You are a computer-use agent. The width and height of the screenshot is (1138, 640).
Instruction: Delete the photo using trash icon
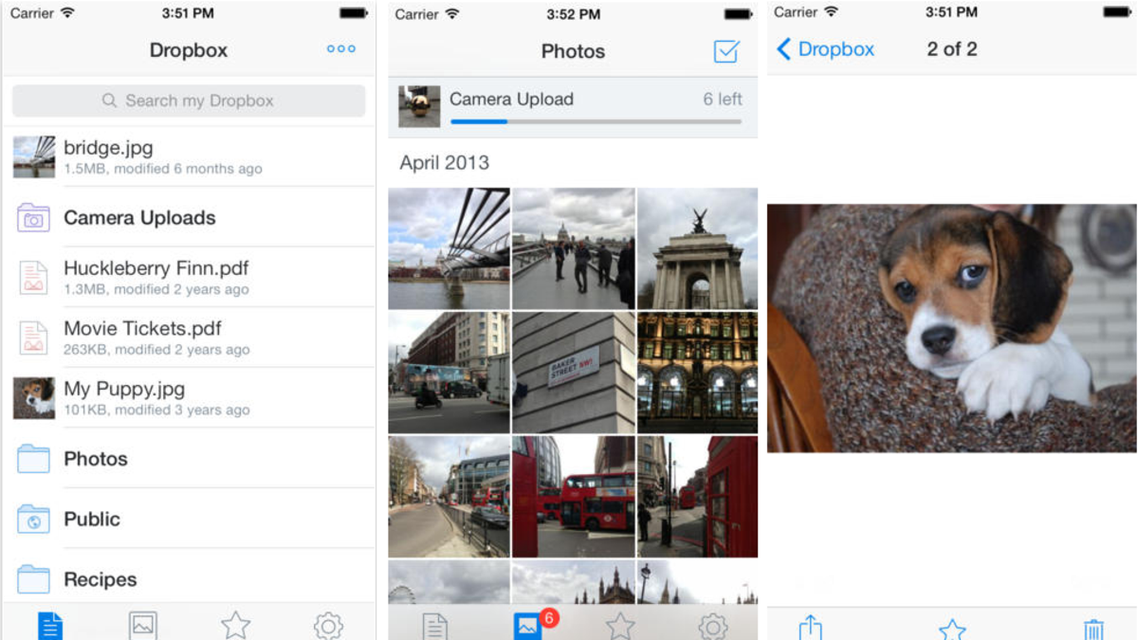click(x=1094, y=628)
